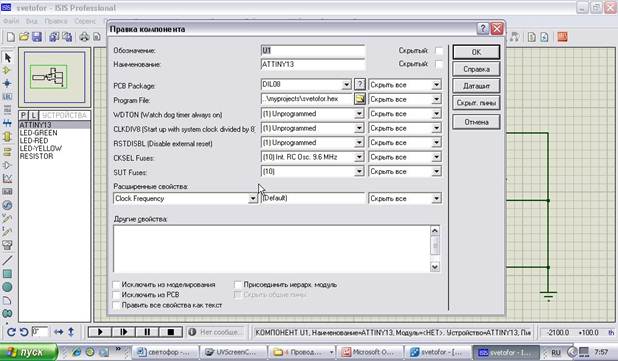Stop the simulation with Stop button
The image size is (618, 361).
point(171,332)
